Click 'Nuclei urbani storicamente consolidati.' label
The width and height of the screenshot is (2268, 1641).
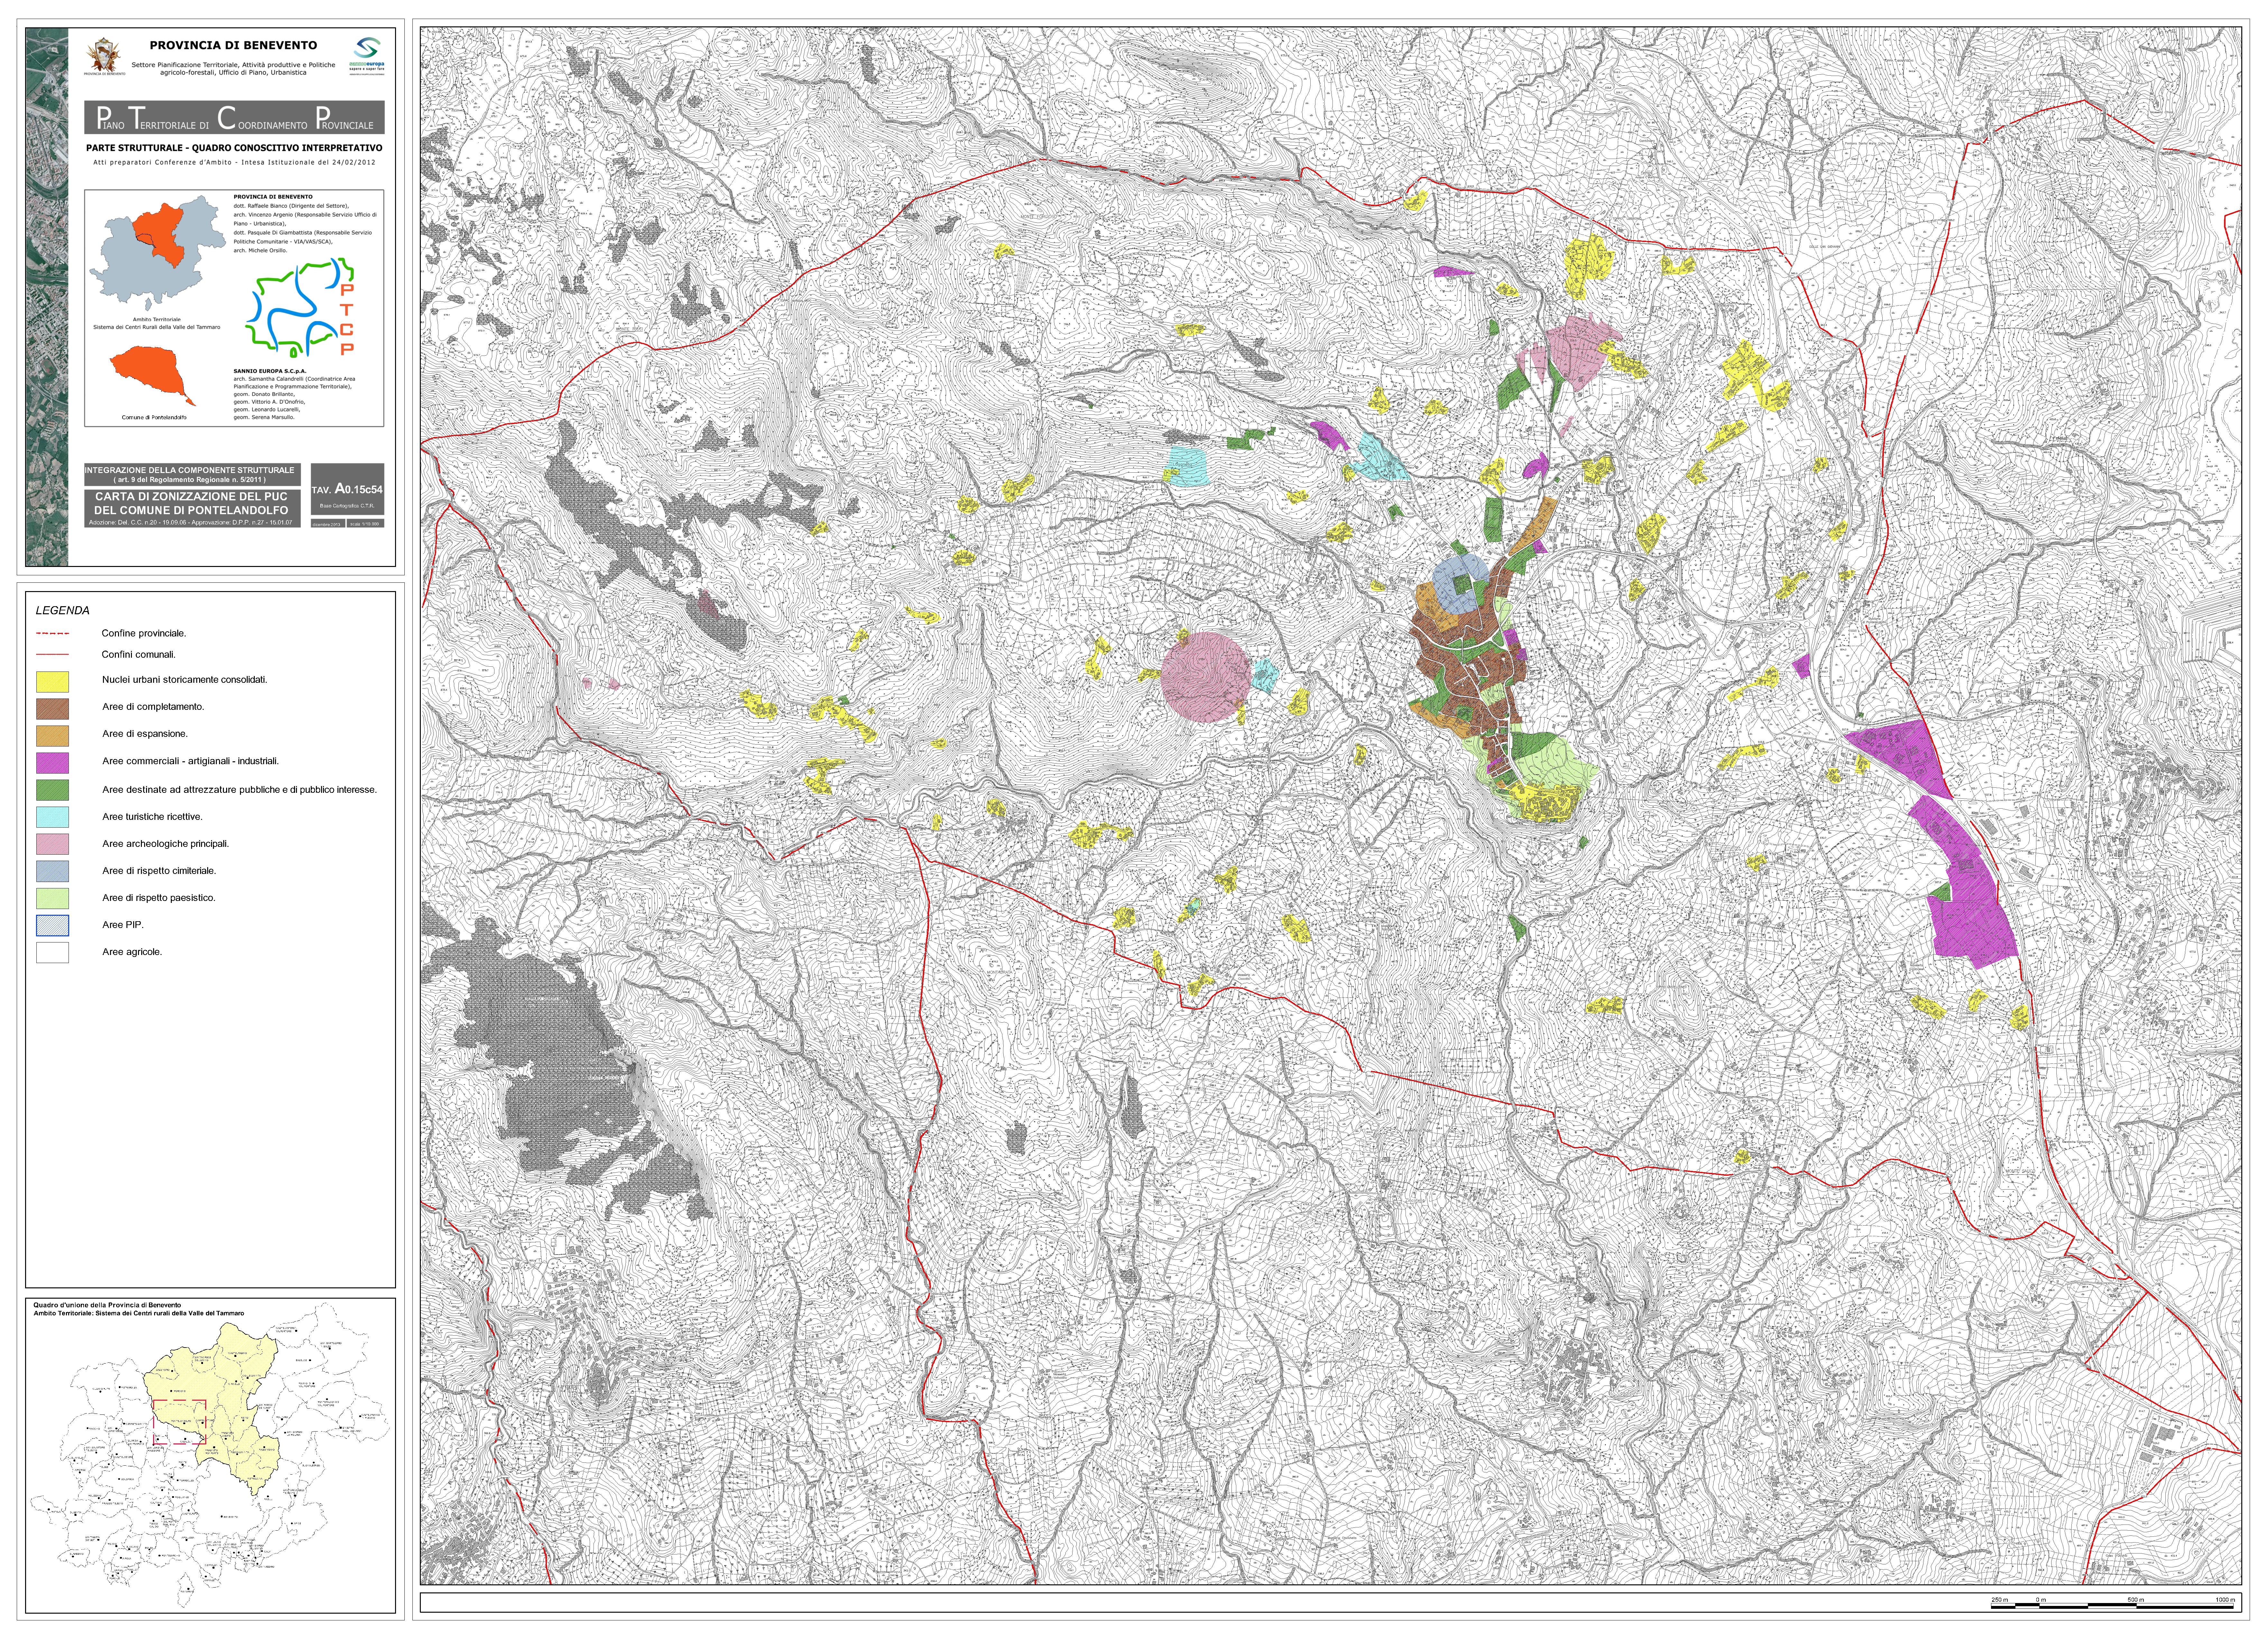(x=185, y=680)
